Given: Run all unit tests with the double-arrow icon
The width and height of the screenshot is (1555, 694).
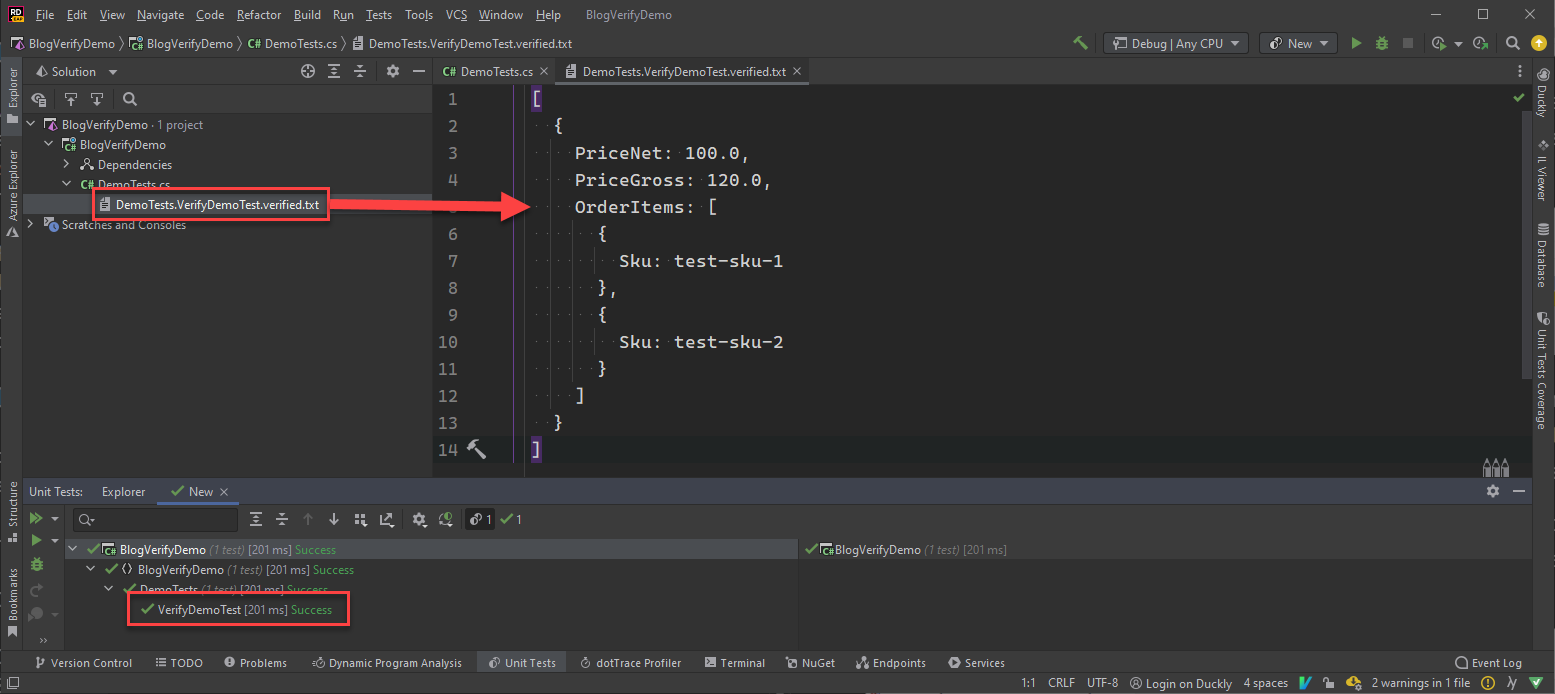Looking at the screenshot, I should (36, 518).
